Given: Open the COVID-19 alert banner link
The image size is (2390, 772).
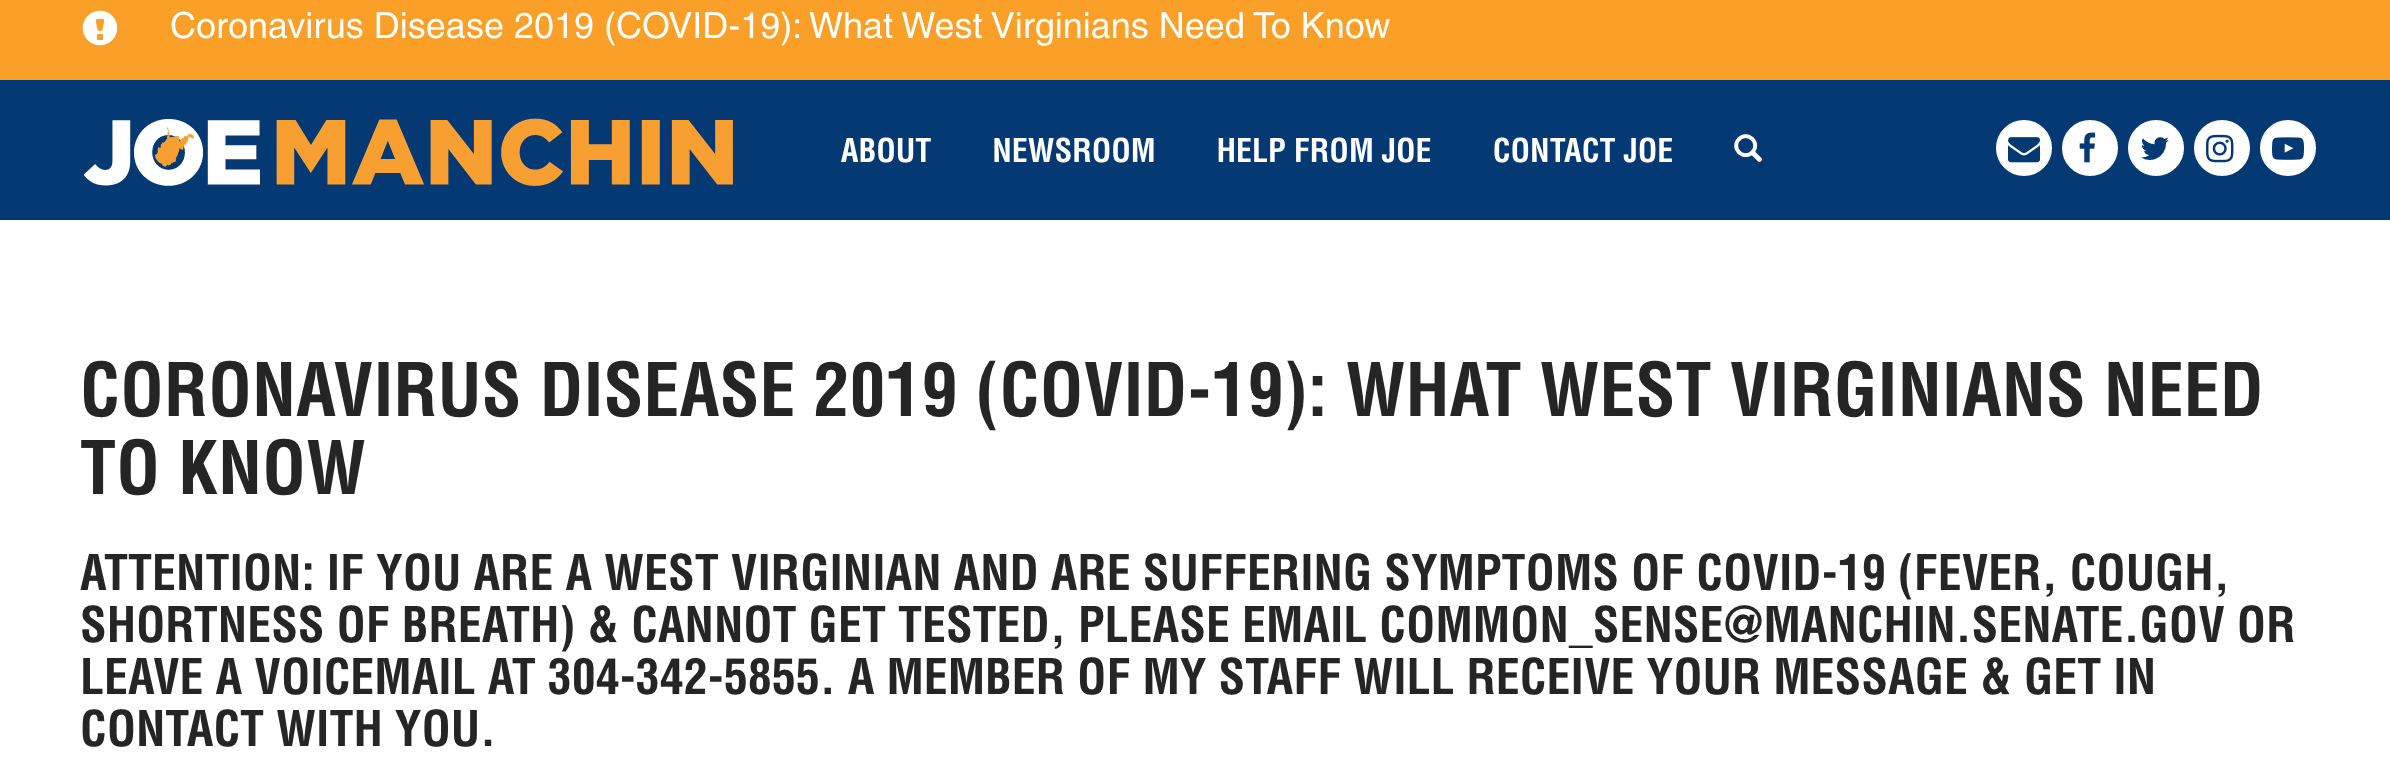Looking at the screenshot, I should coord(779,27).
